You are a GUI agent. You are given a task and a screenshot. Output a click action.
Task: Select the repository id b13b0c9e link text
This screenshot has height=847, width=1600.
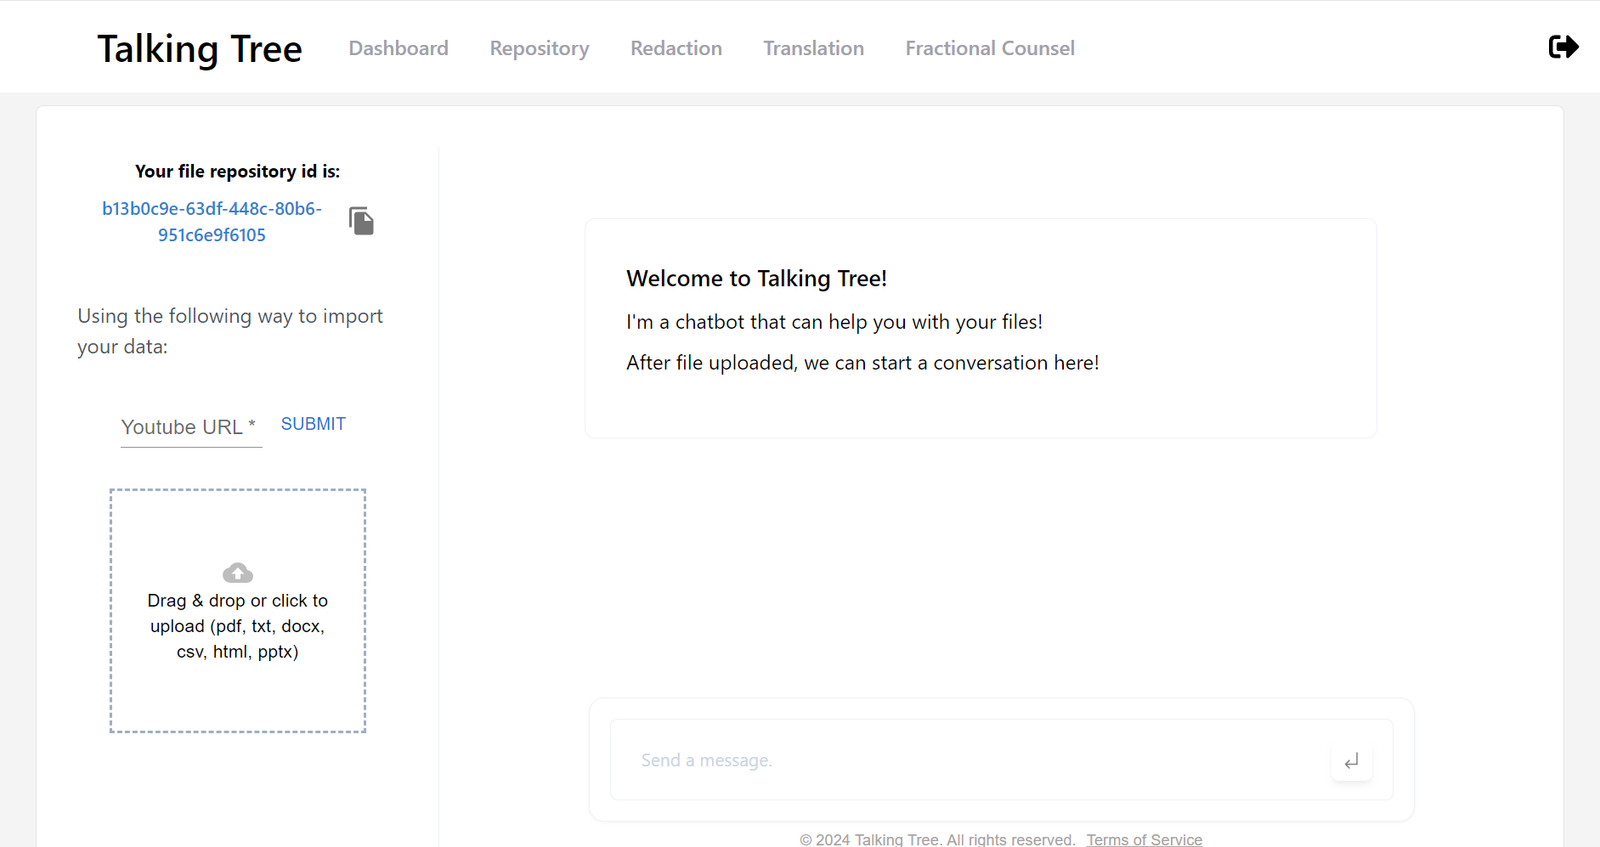(x=212, y=222)
